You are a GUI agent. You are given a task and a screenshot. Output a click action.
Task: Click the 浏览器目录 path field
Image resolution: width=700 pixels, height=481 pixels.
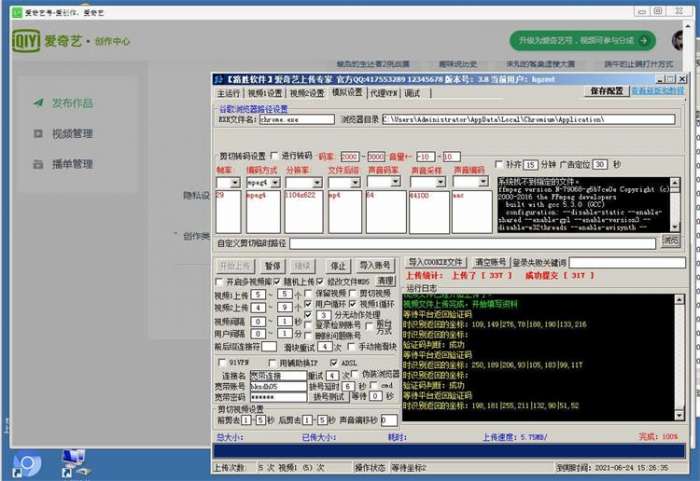pos(529,119)
